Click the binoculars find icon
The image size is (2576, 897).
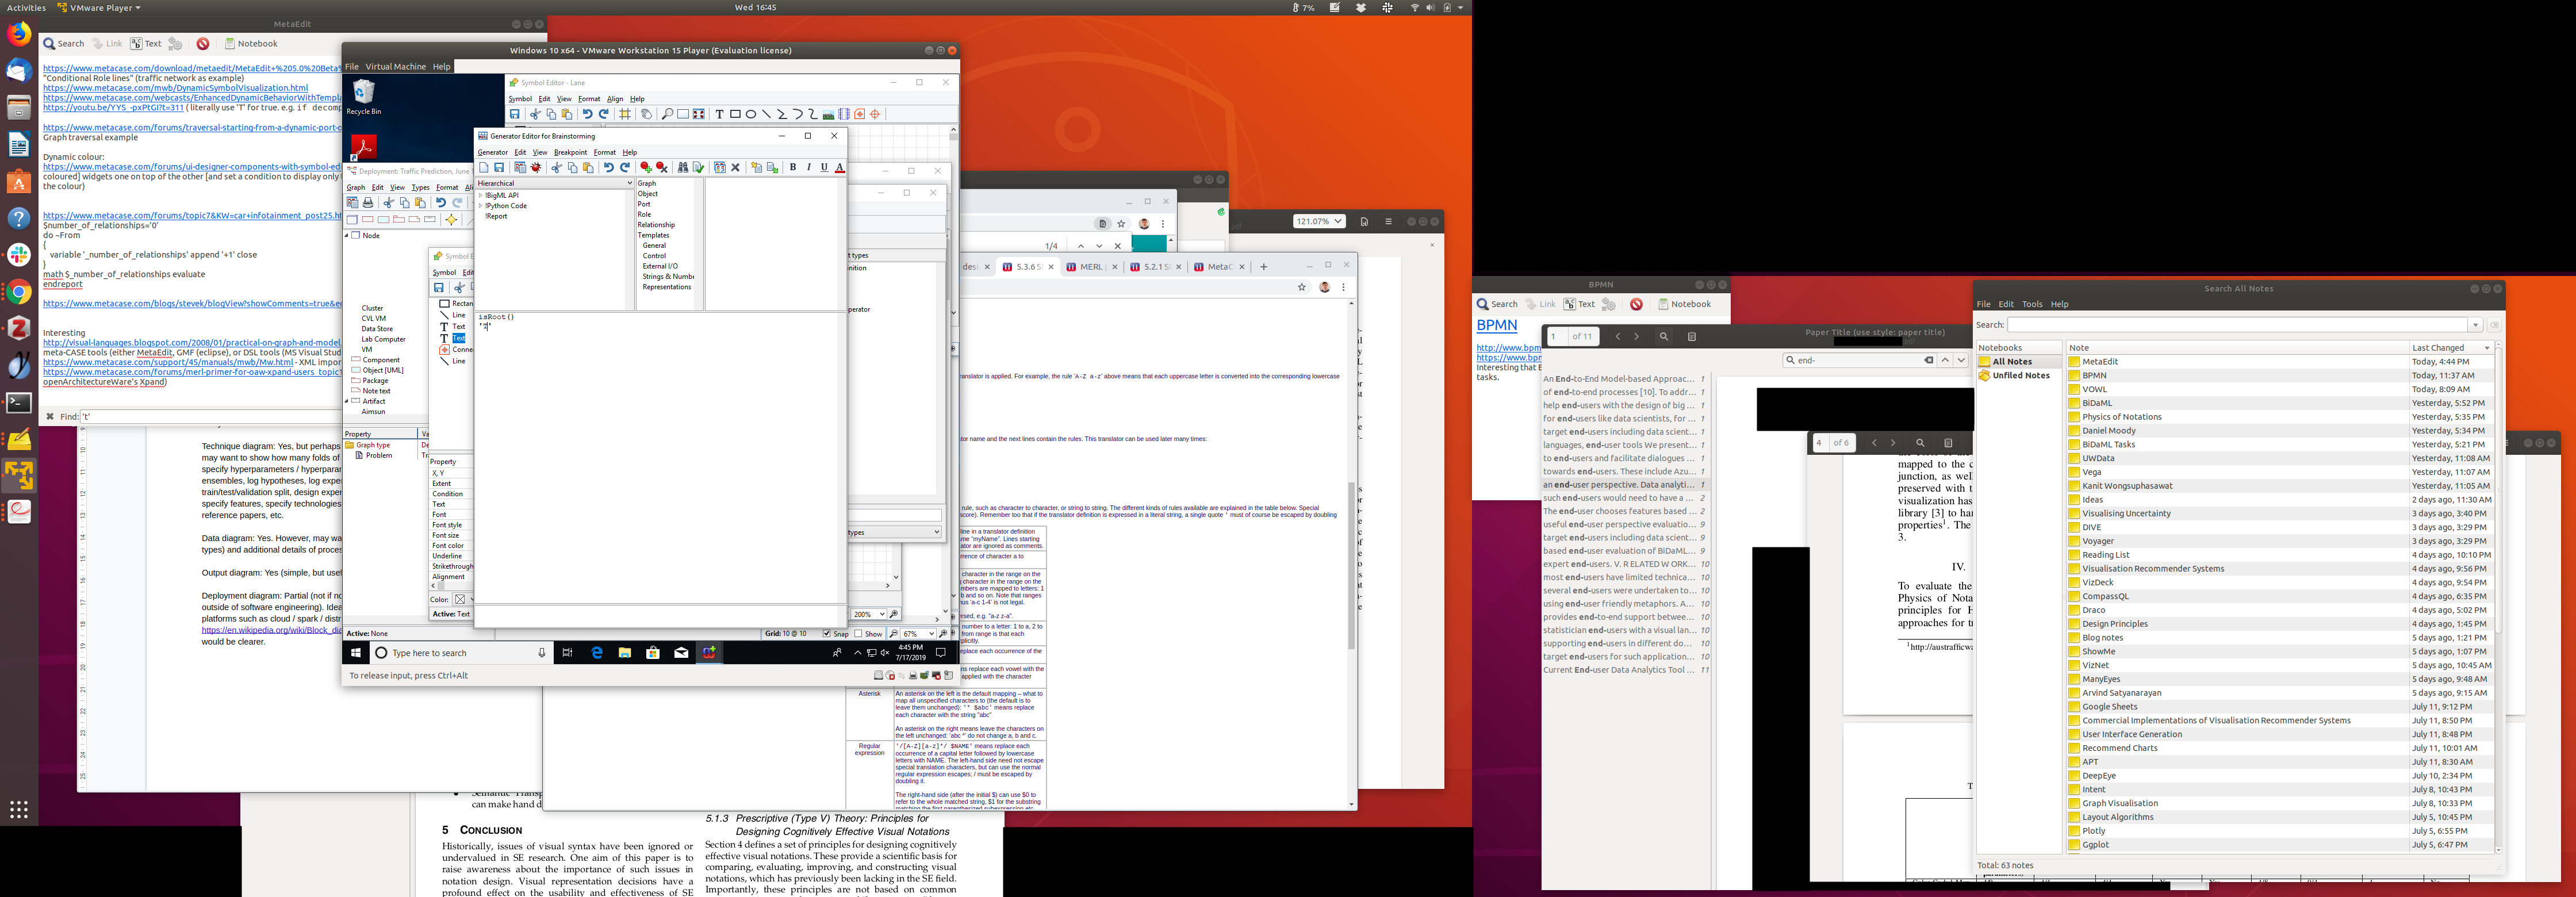pyautogui.click(x=683, y=168)
